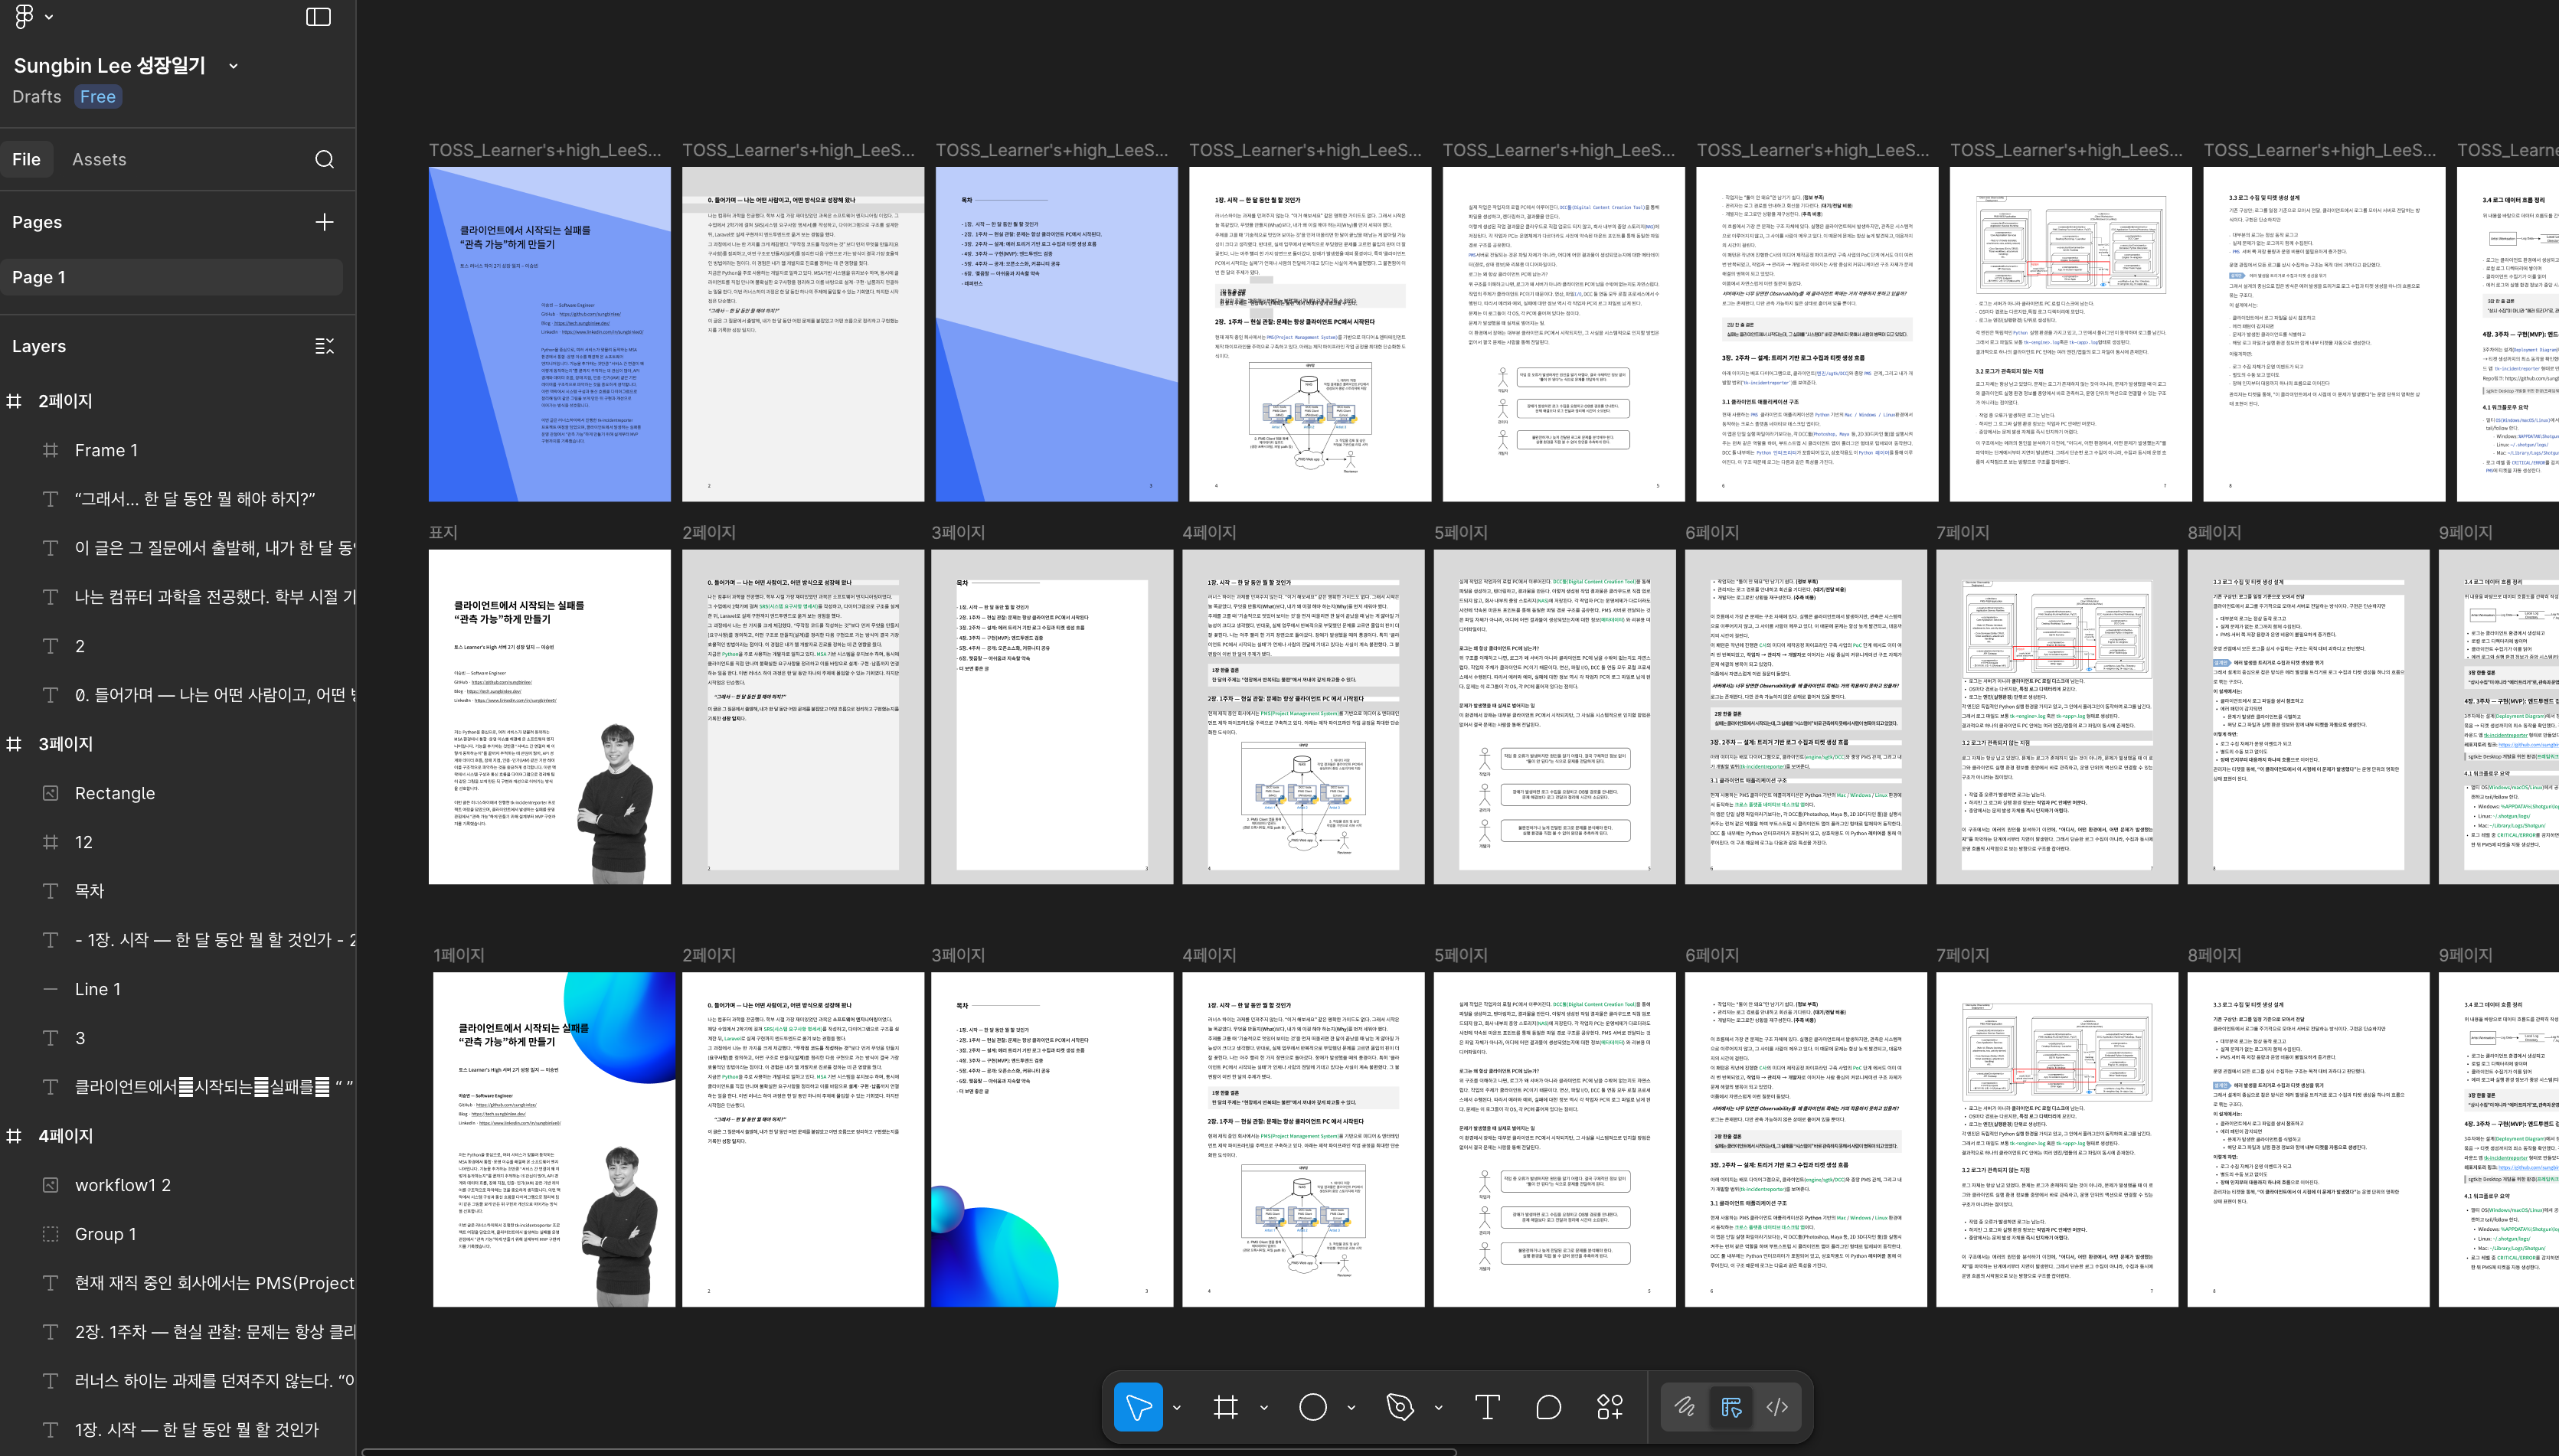Screen dimensions: 2559x1456
Task: Select the Text tool
Action: 1487,1406
